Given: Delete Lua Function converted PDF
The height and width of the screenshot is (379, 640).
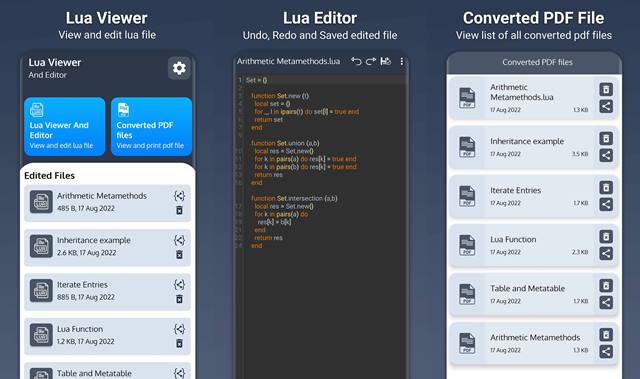Looking at the screenshot, I should point(606,237).
